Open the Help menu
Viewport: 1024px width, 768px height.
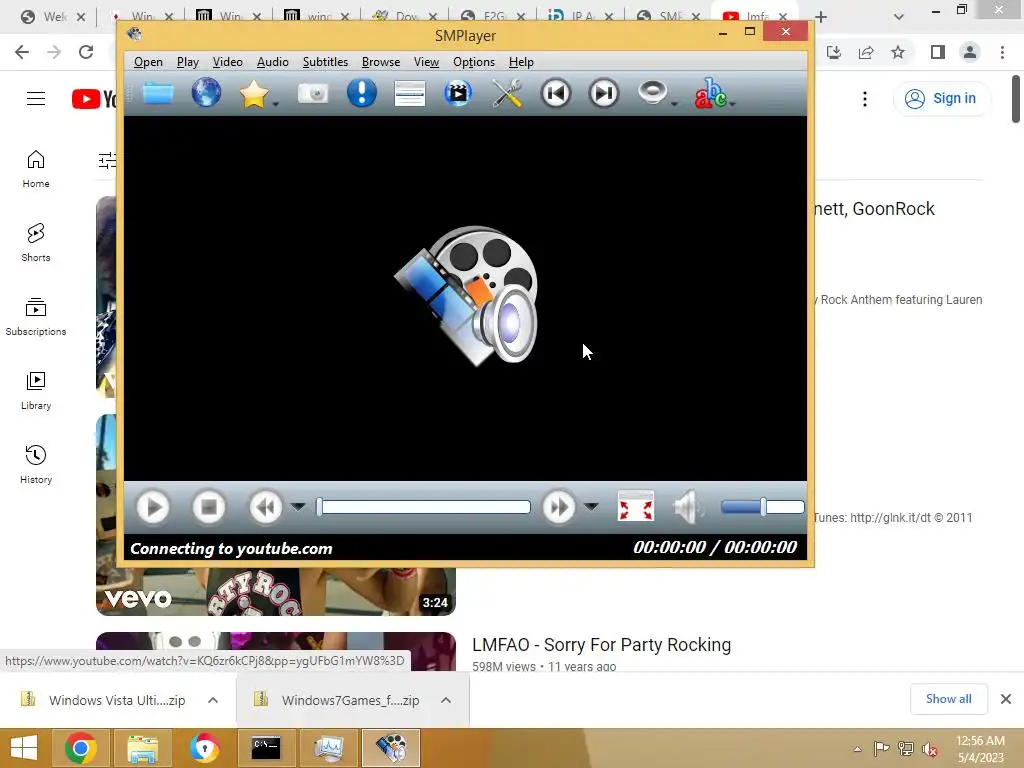pyautogui.click(x=521, y=62)
